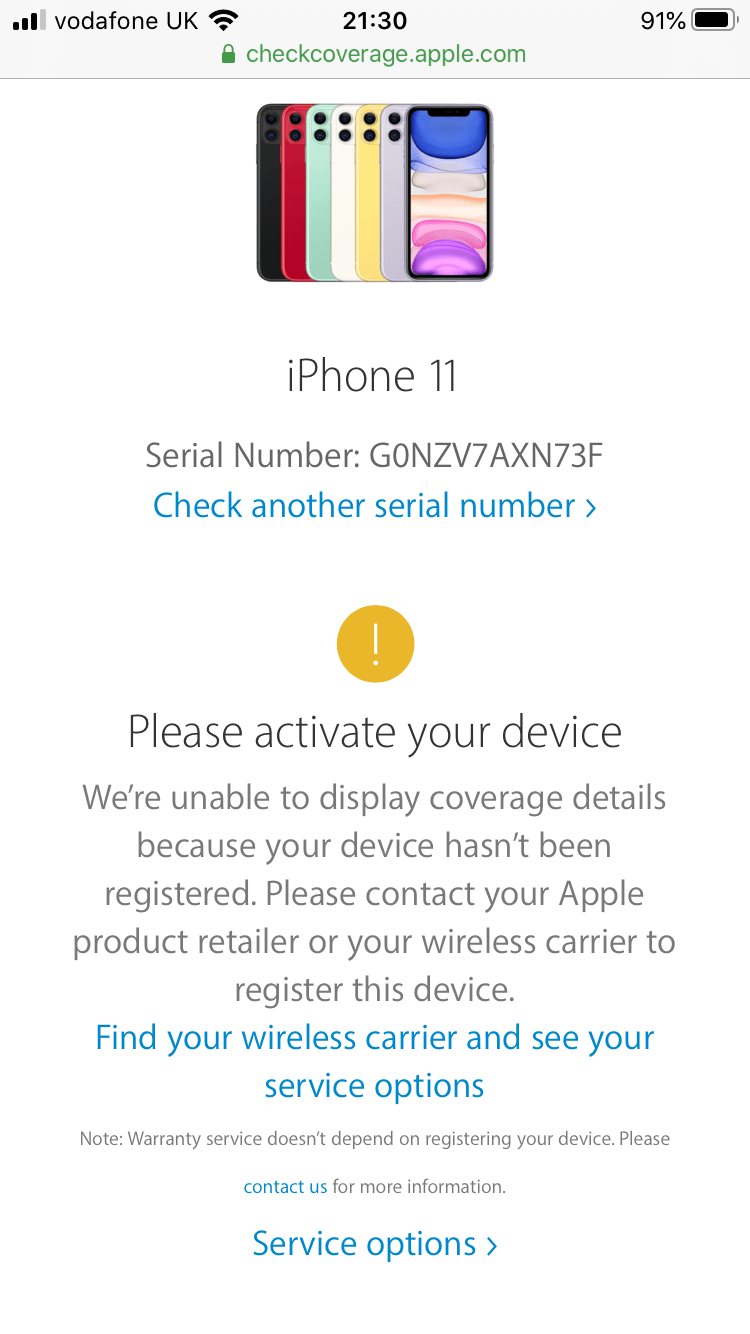Viewport: 750px width, 1334px height.
Task: Tap the Please activate your device heading
Action: pos(374,733)
